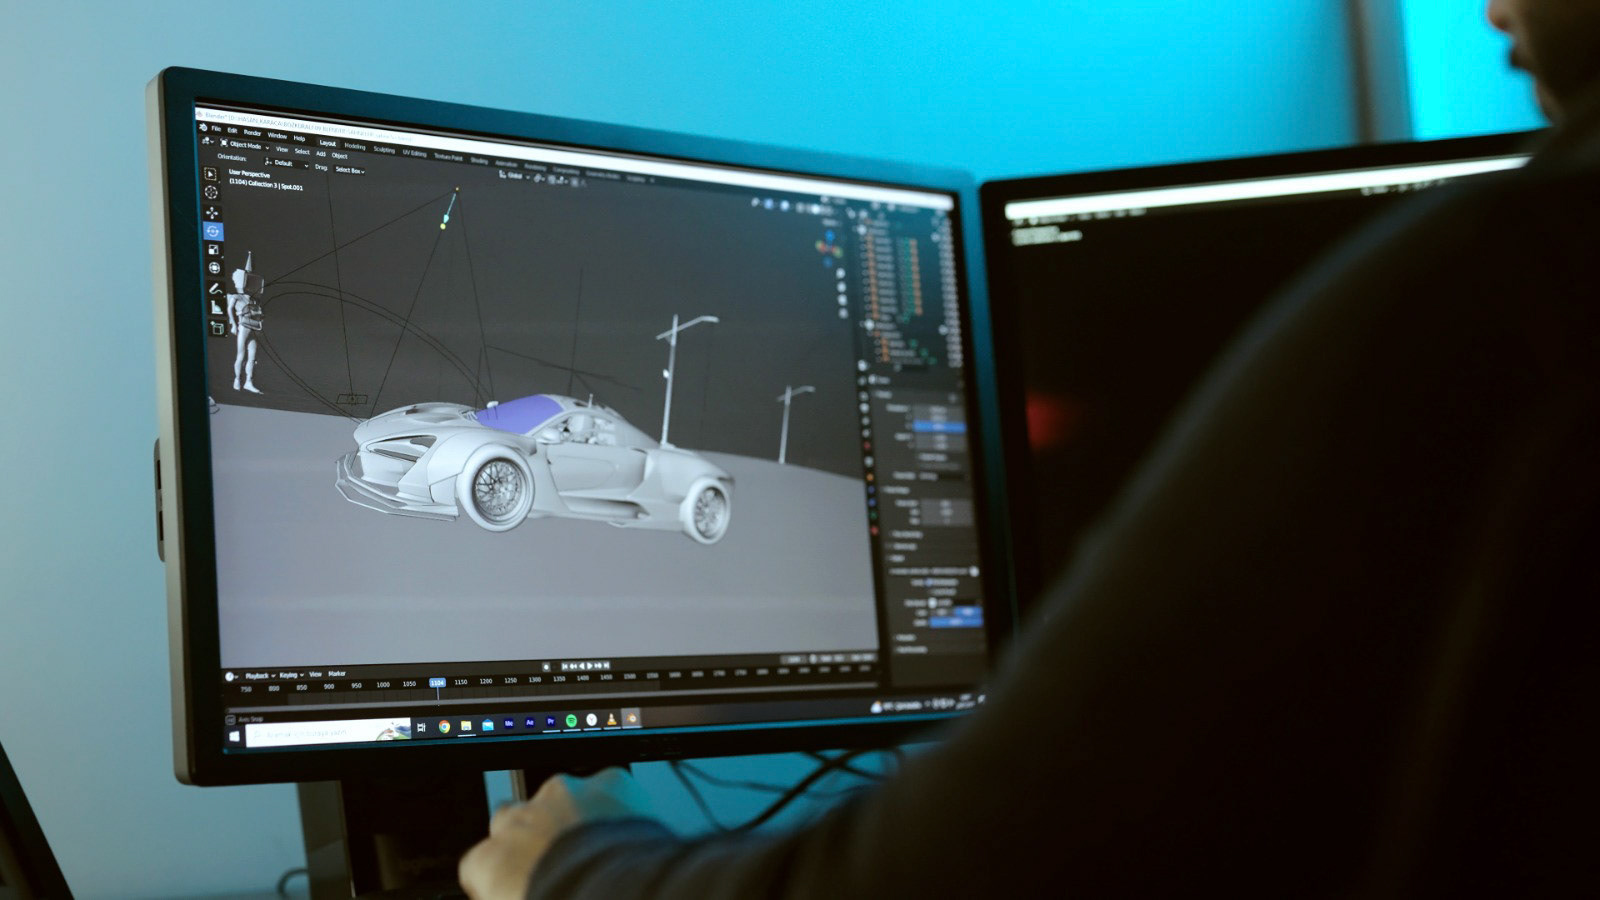Open the viewport Add menu

coord(321,153)
